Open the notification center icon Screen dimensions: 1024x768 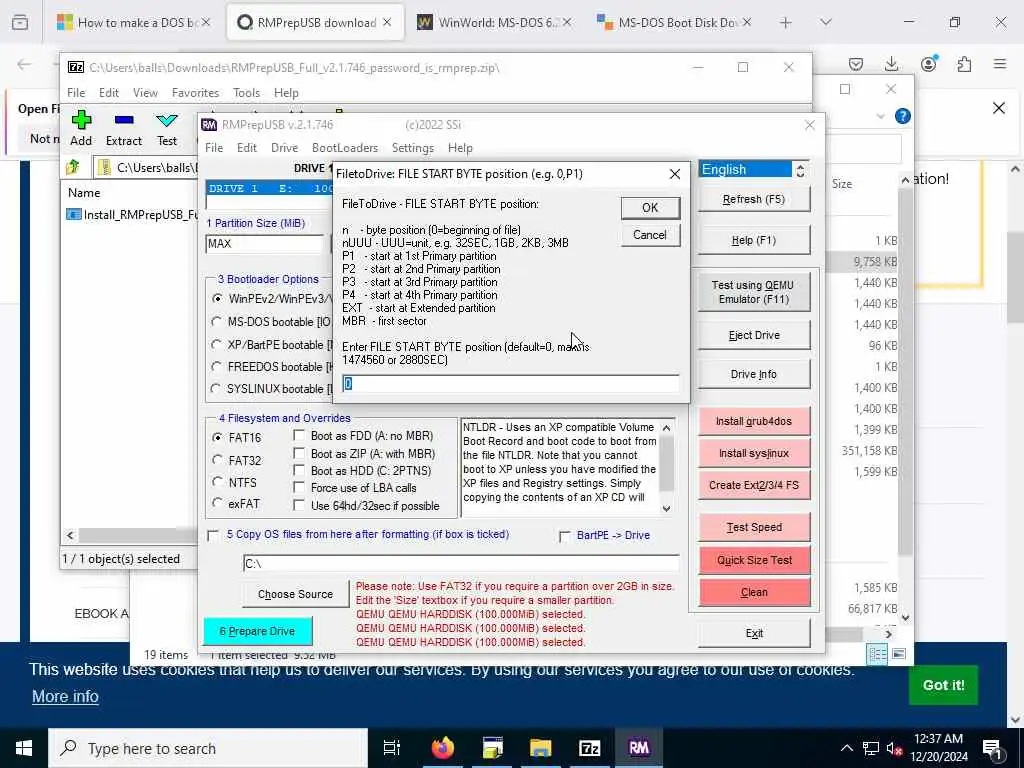click(x=992, y=748)
